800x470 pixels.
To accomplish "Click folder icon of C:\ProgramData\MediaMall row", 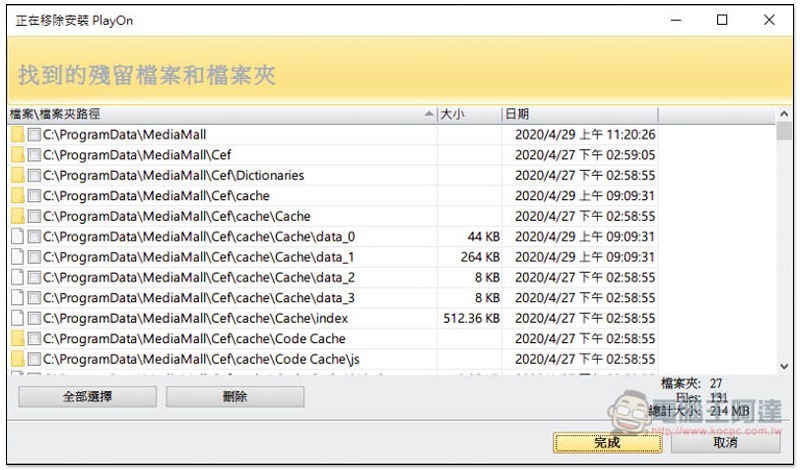I will tap(17, 135).
